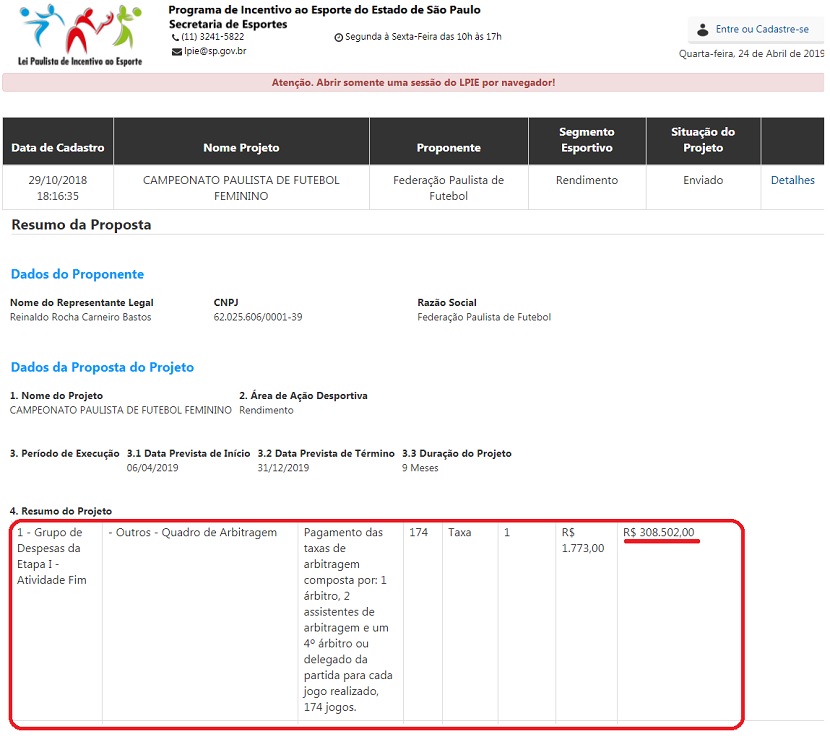Click the name Reinaldo Rocha Carneiro Bastos
This screenshot has width=830, height=739.
click(x=80, y=317)
